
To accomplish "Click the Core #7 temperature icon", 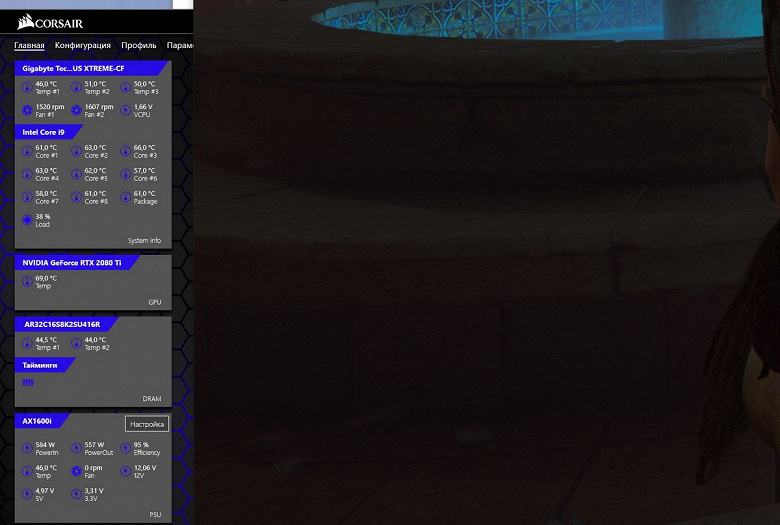I will point(27,197).
